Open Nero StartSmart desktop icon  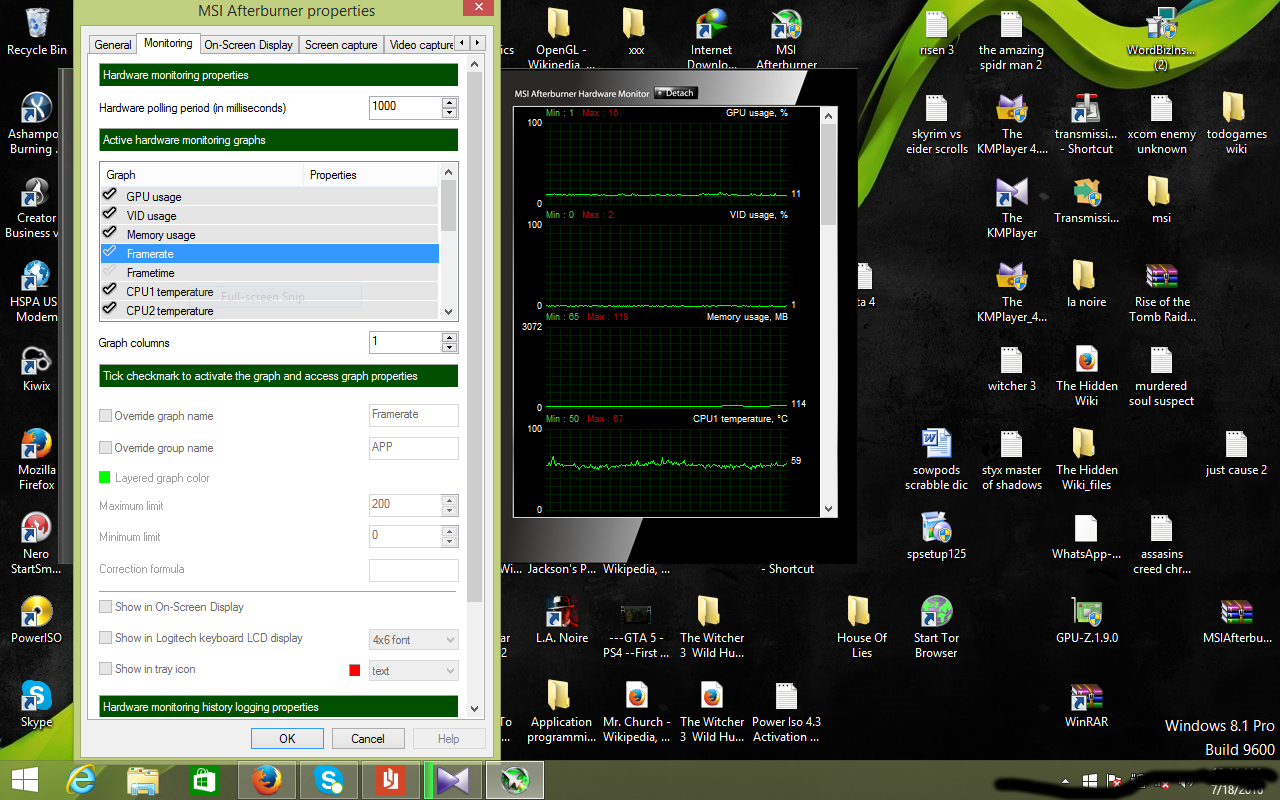(x=36, y=543)
